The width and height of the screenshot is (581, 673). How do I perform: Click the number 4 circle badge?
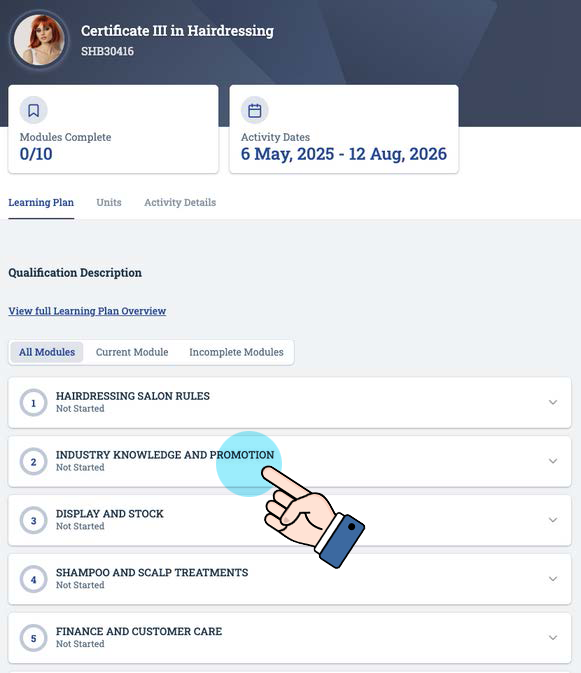point(33,579)
